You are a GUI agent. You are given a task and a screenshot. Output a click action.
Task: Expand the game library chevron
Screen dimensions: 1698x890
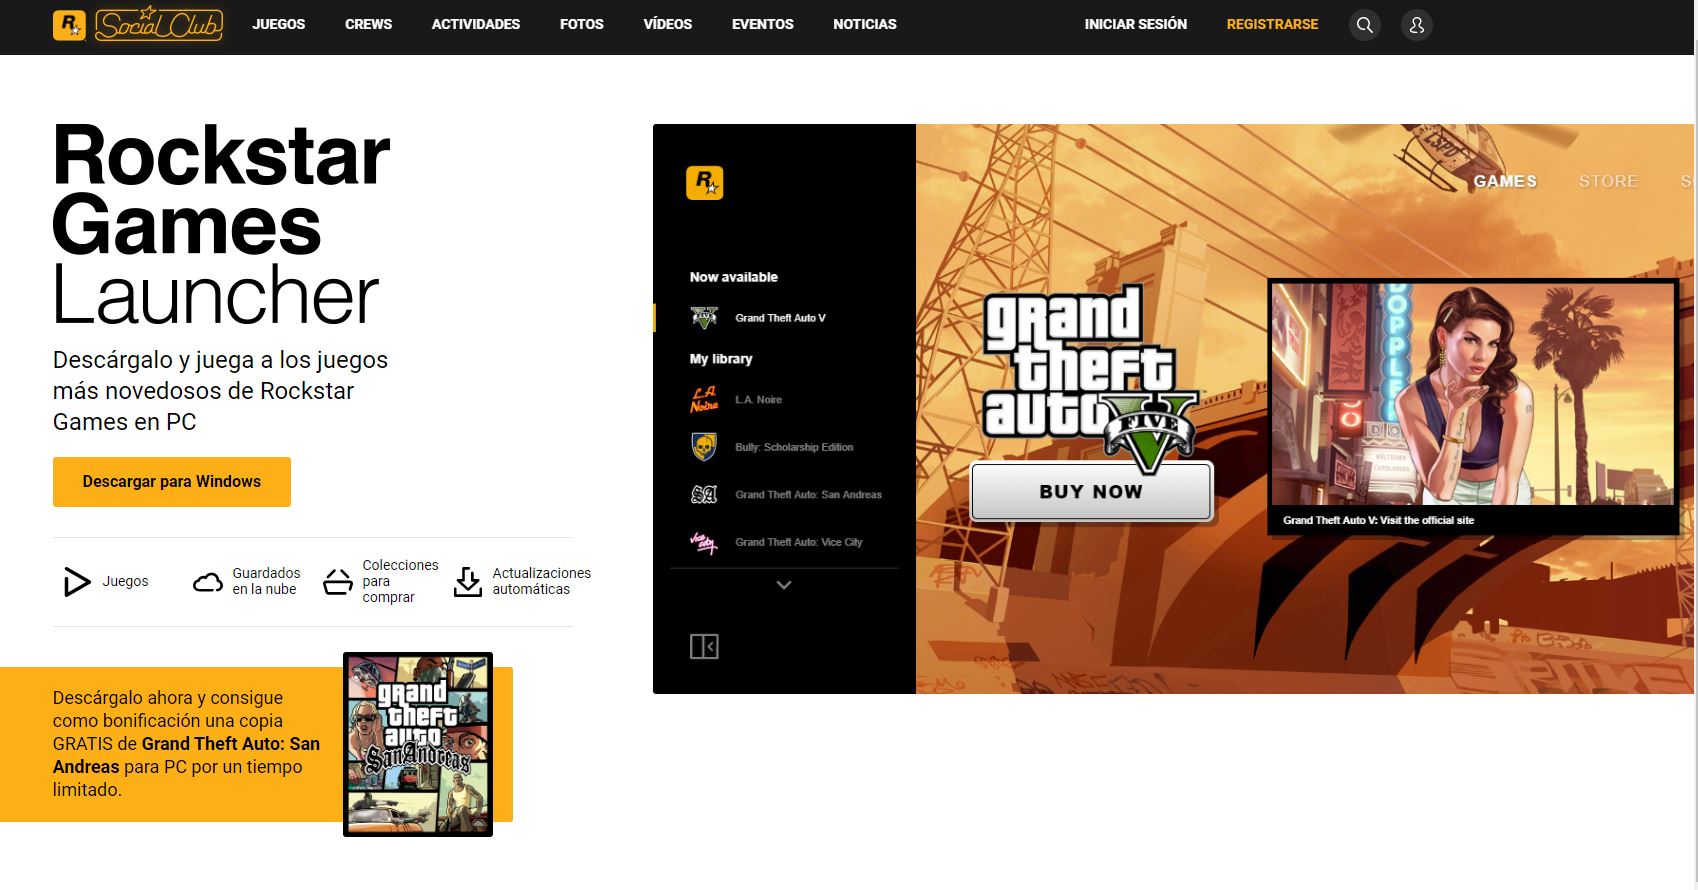784,585
